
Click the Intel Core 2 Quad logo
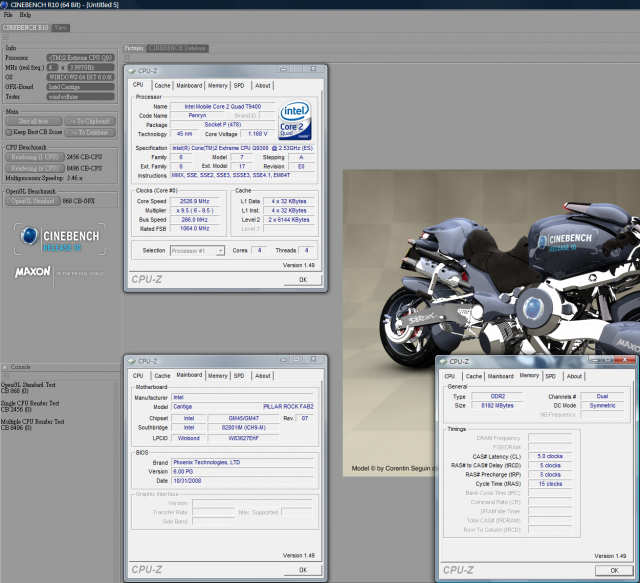(x=295, y=120)
